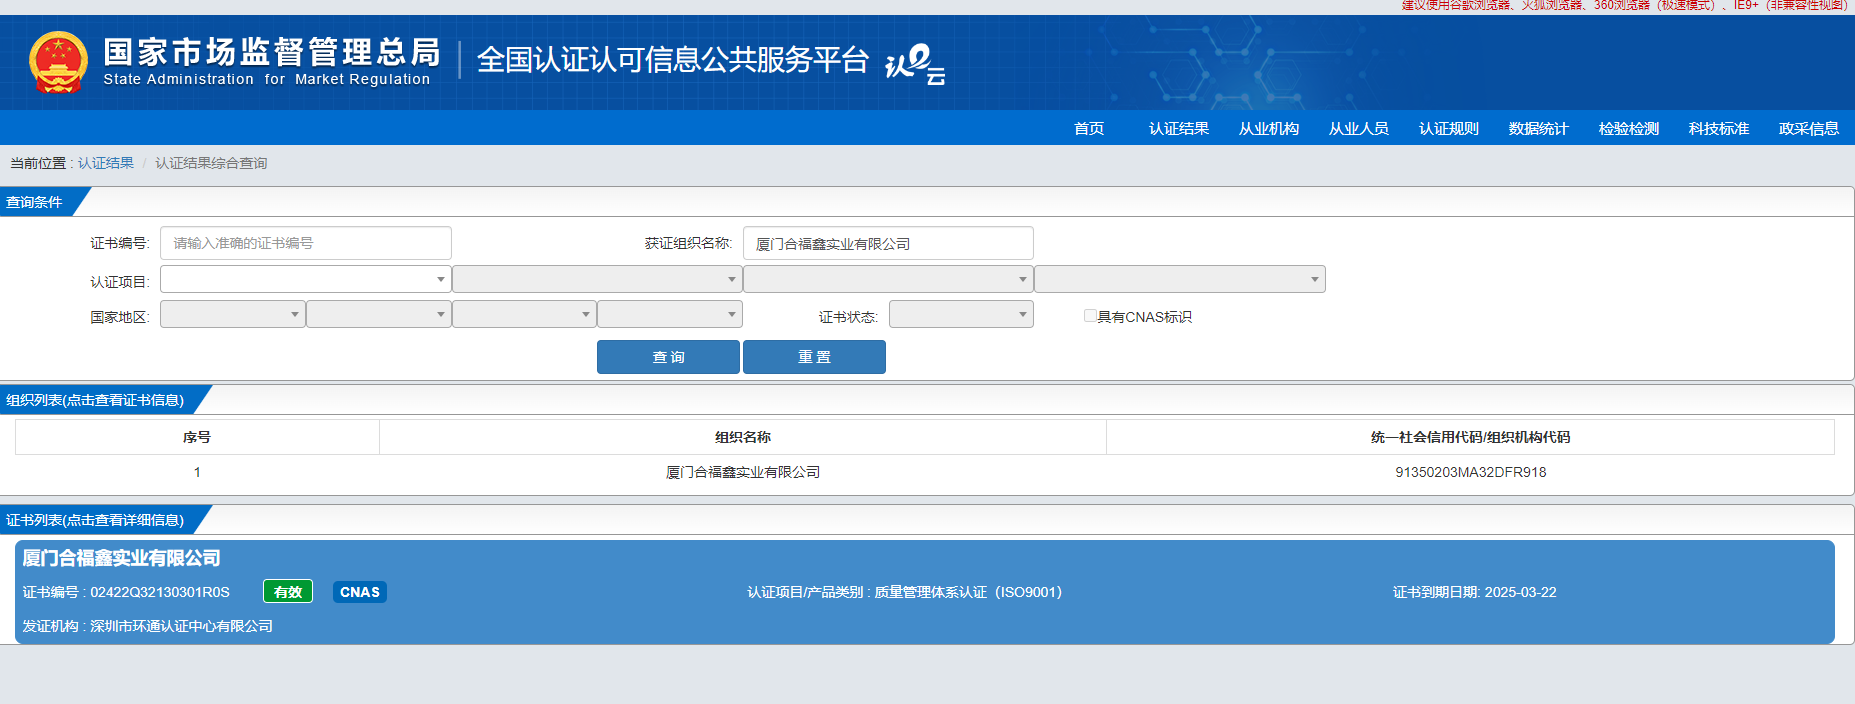Screen dimensions: 1855x704
Task: Click the 有效 status badge
Action: 288,592
